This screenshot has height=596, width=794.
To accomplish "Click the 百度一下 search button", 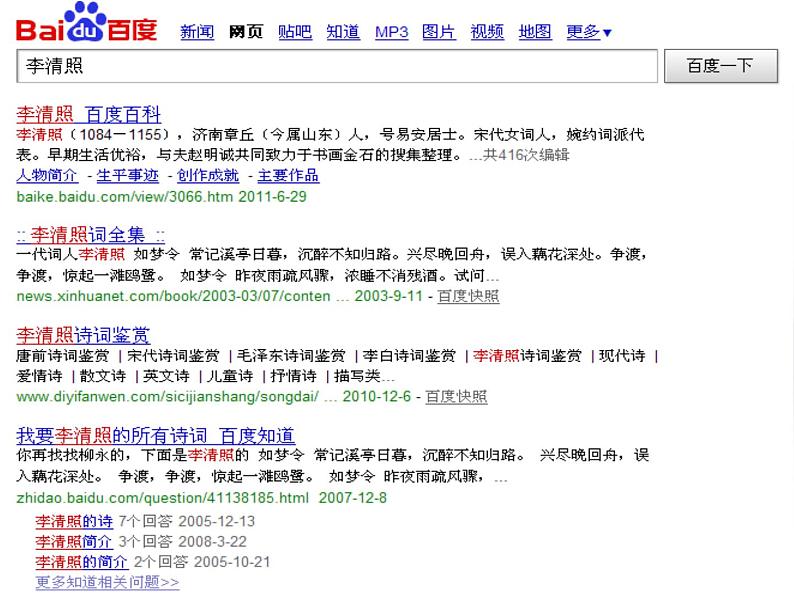I will (x=721, y=66).
